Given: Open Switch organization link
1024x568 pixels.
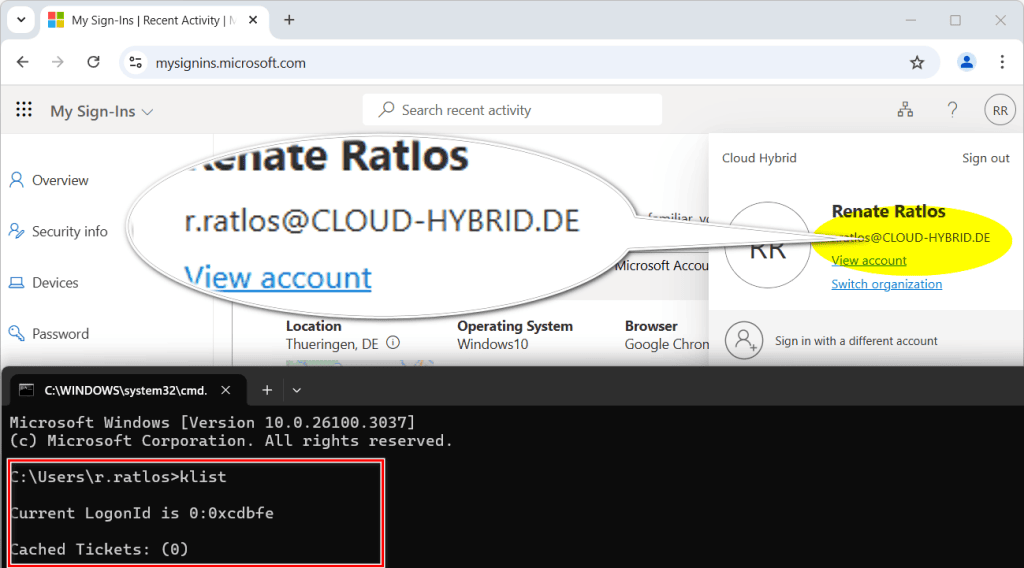Looking at the screenshot, I should coord(886,284).
